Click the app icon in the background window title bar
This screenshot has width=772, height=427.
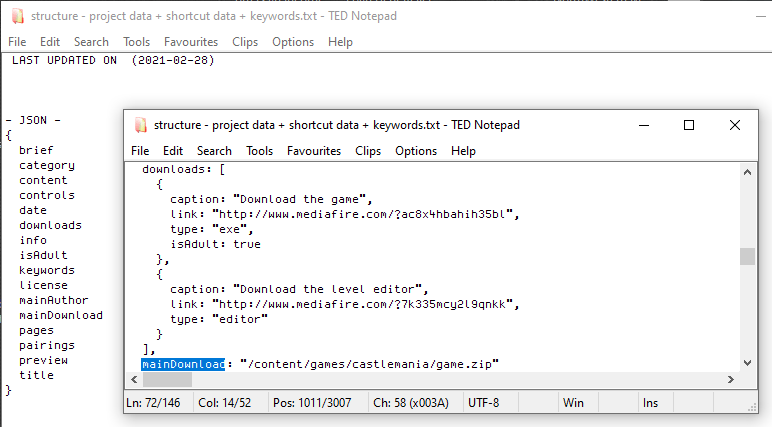coord(14,16)
